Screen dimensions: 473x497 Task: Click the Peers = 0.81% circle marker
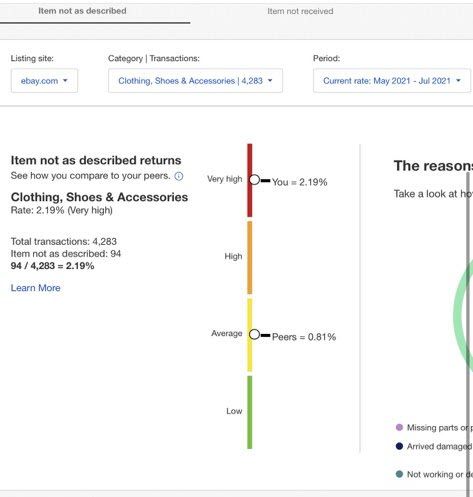coord(255,334)
